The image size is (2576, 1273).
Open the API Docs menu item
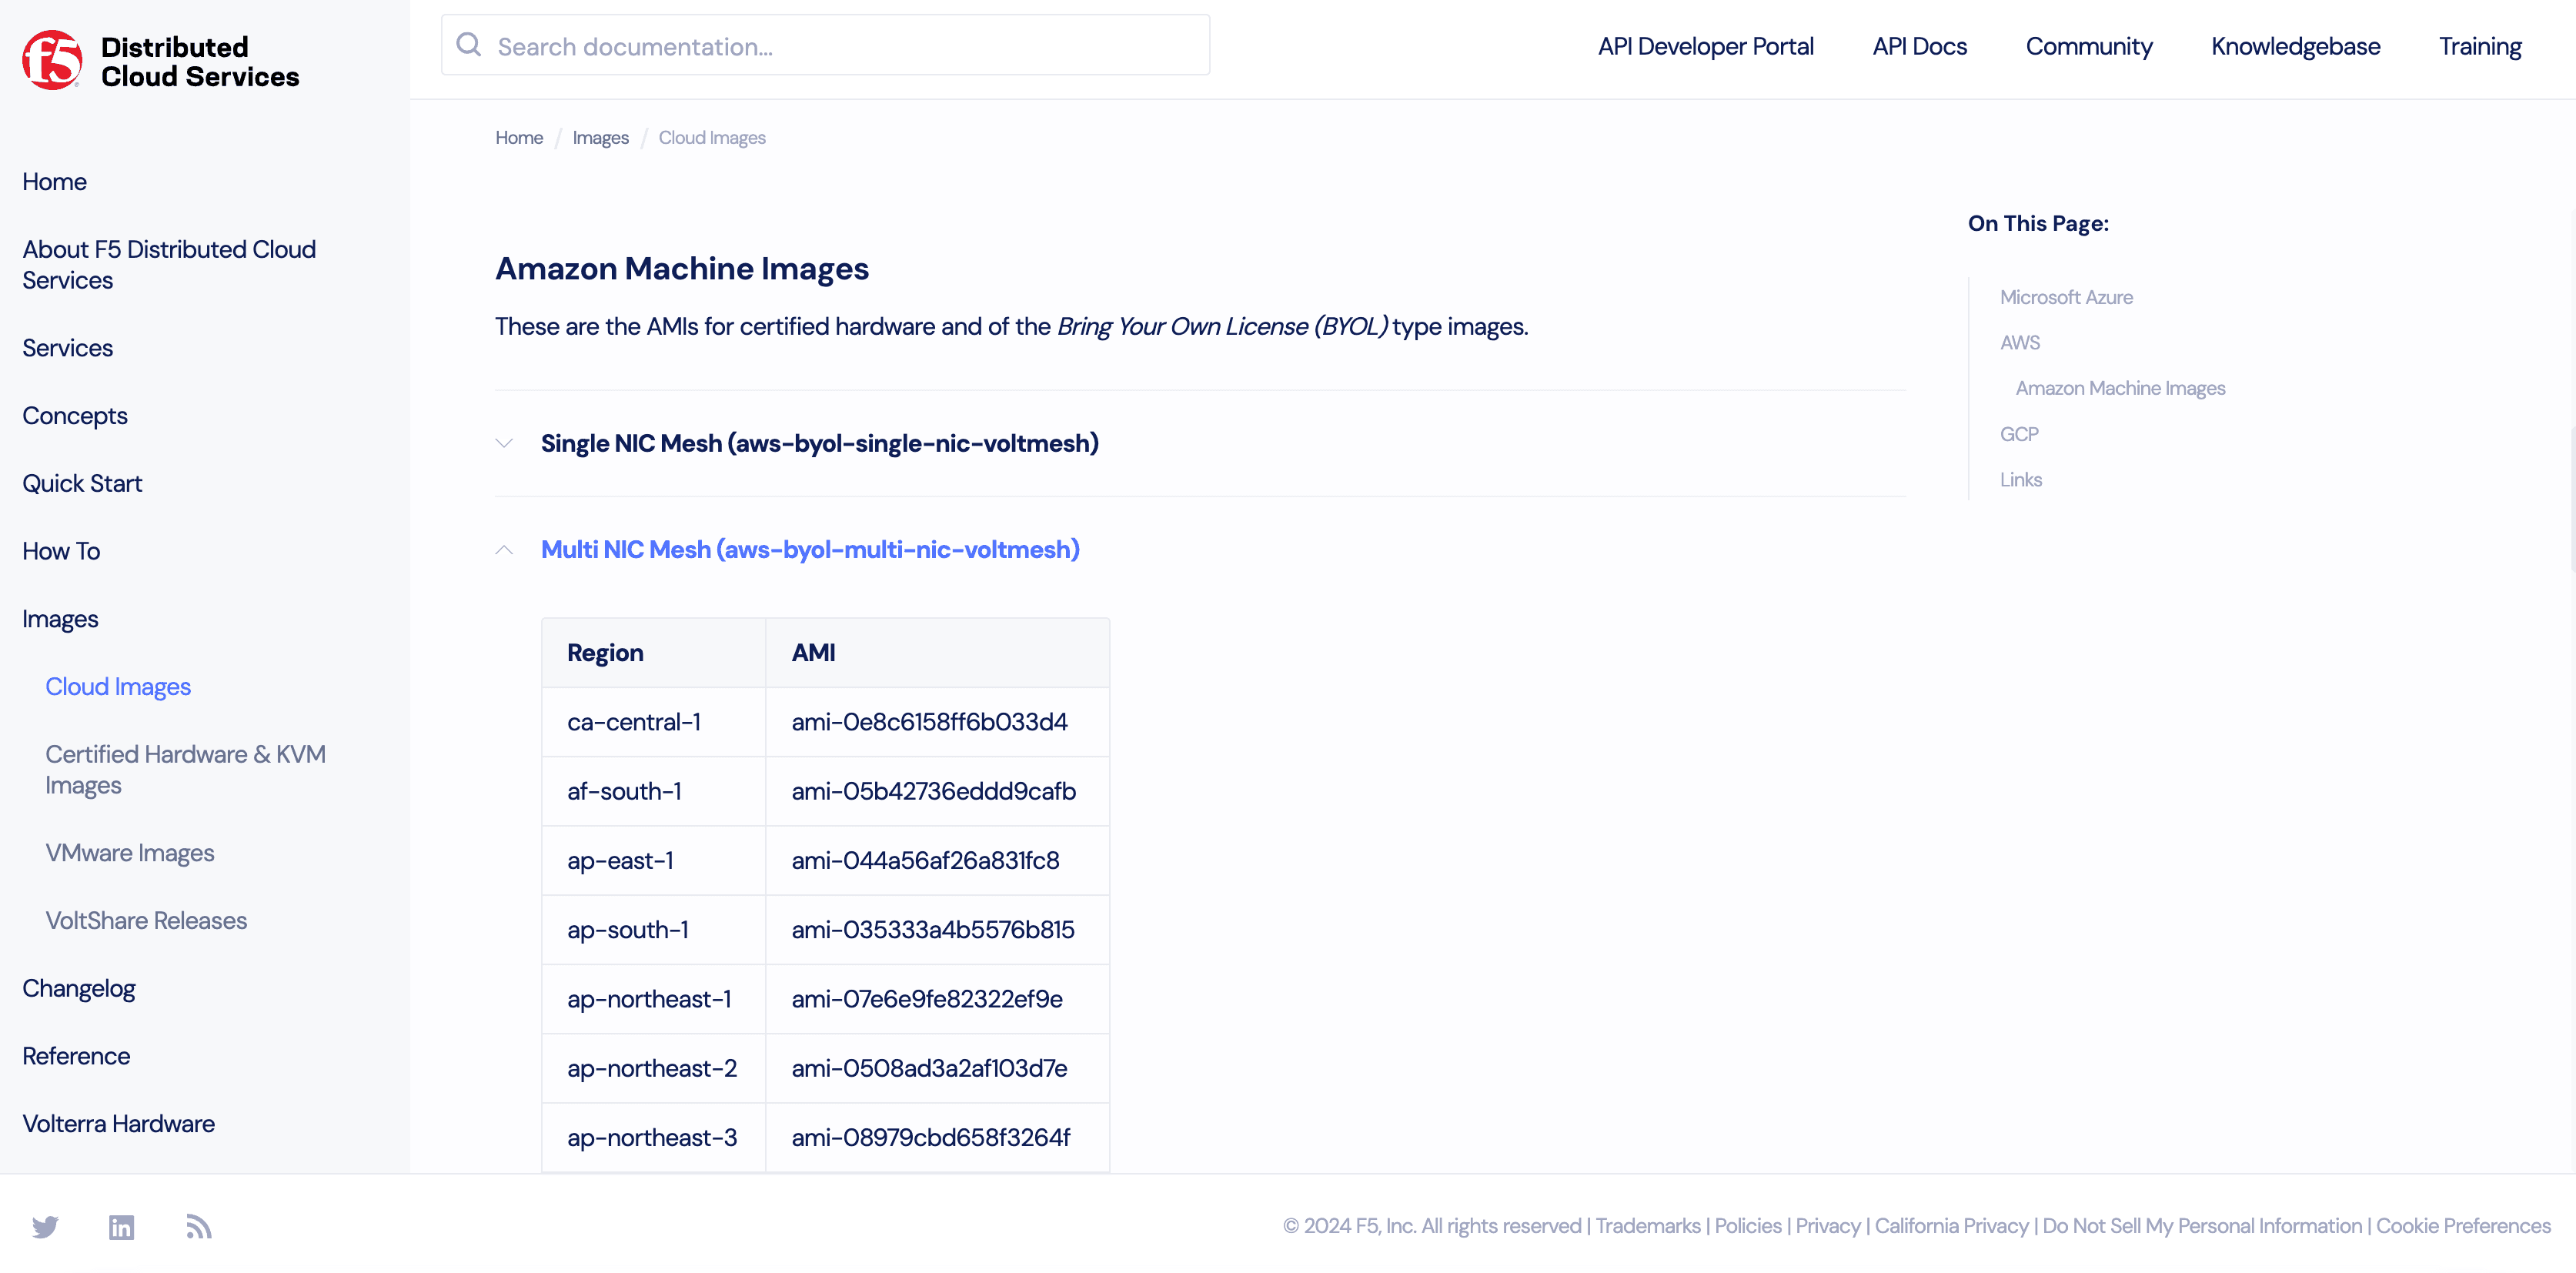(1918, 46)
